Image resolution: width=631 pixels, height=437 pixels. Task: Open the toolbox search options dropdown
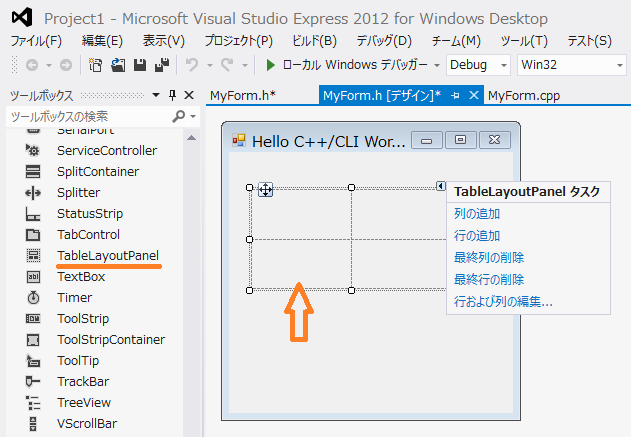pyautogui.click(x=193, y=117)
